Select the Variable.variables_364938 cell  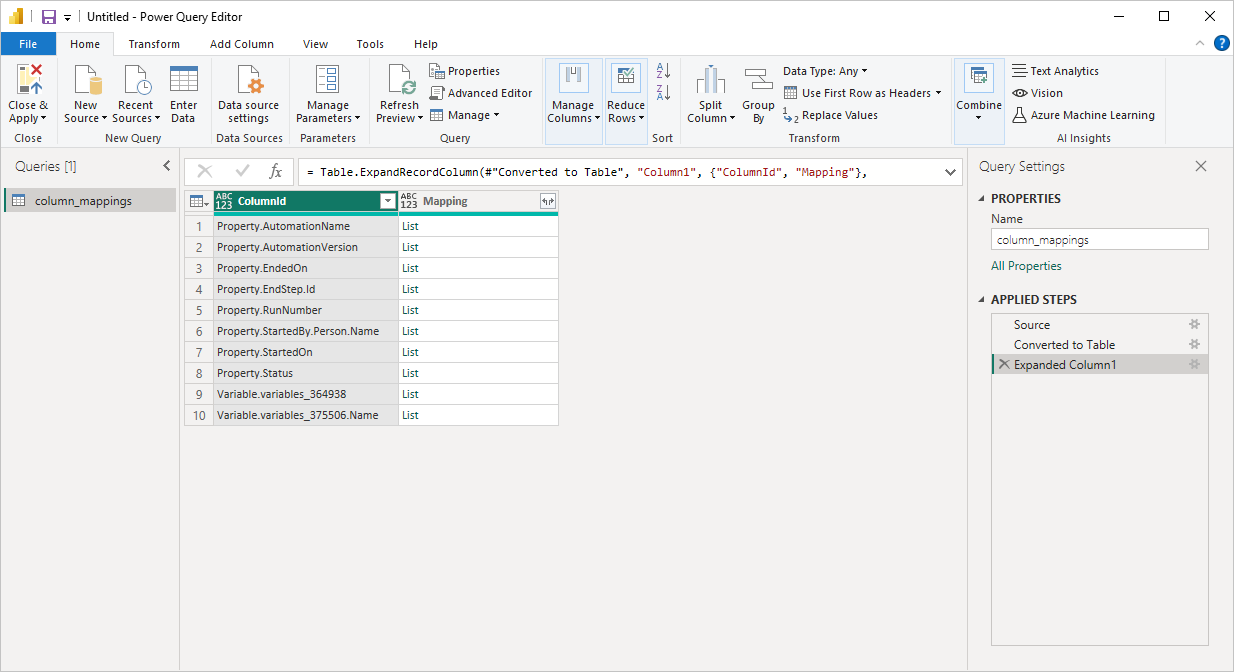point(306,394)
